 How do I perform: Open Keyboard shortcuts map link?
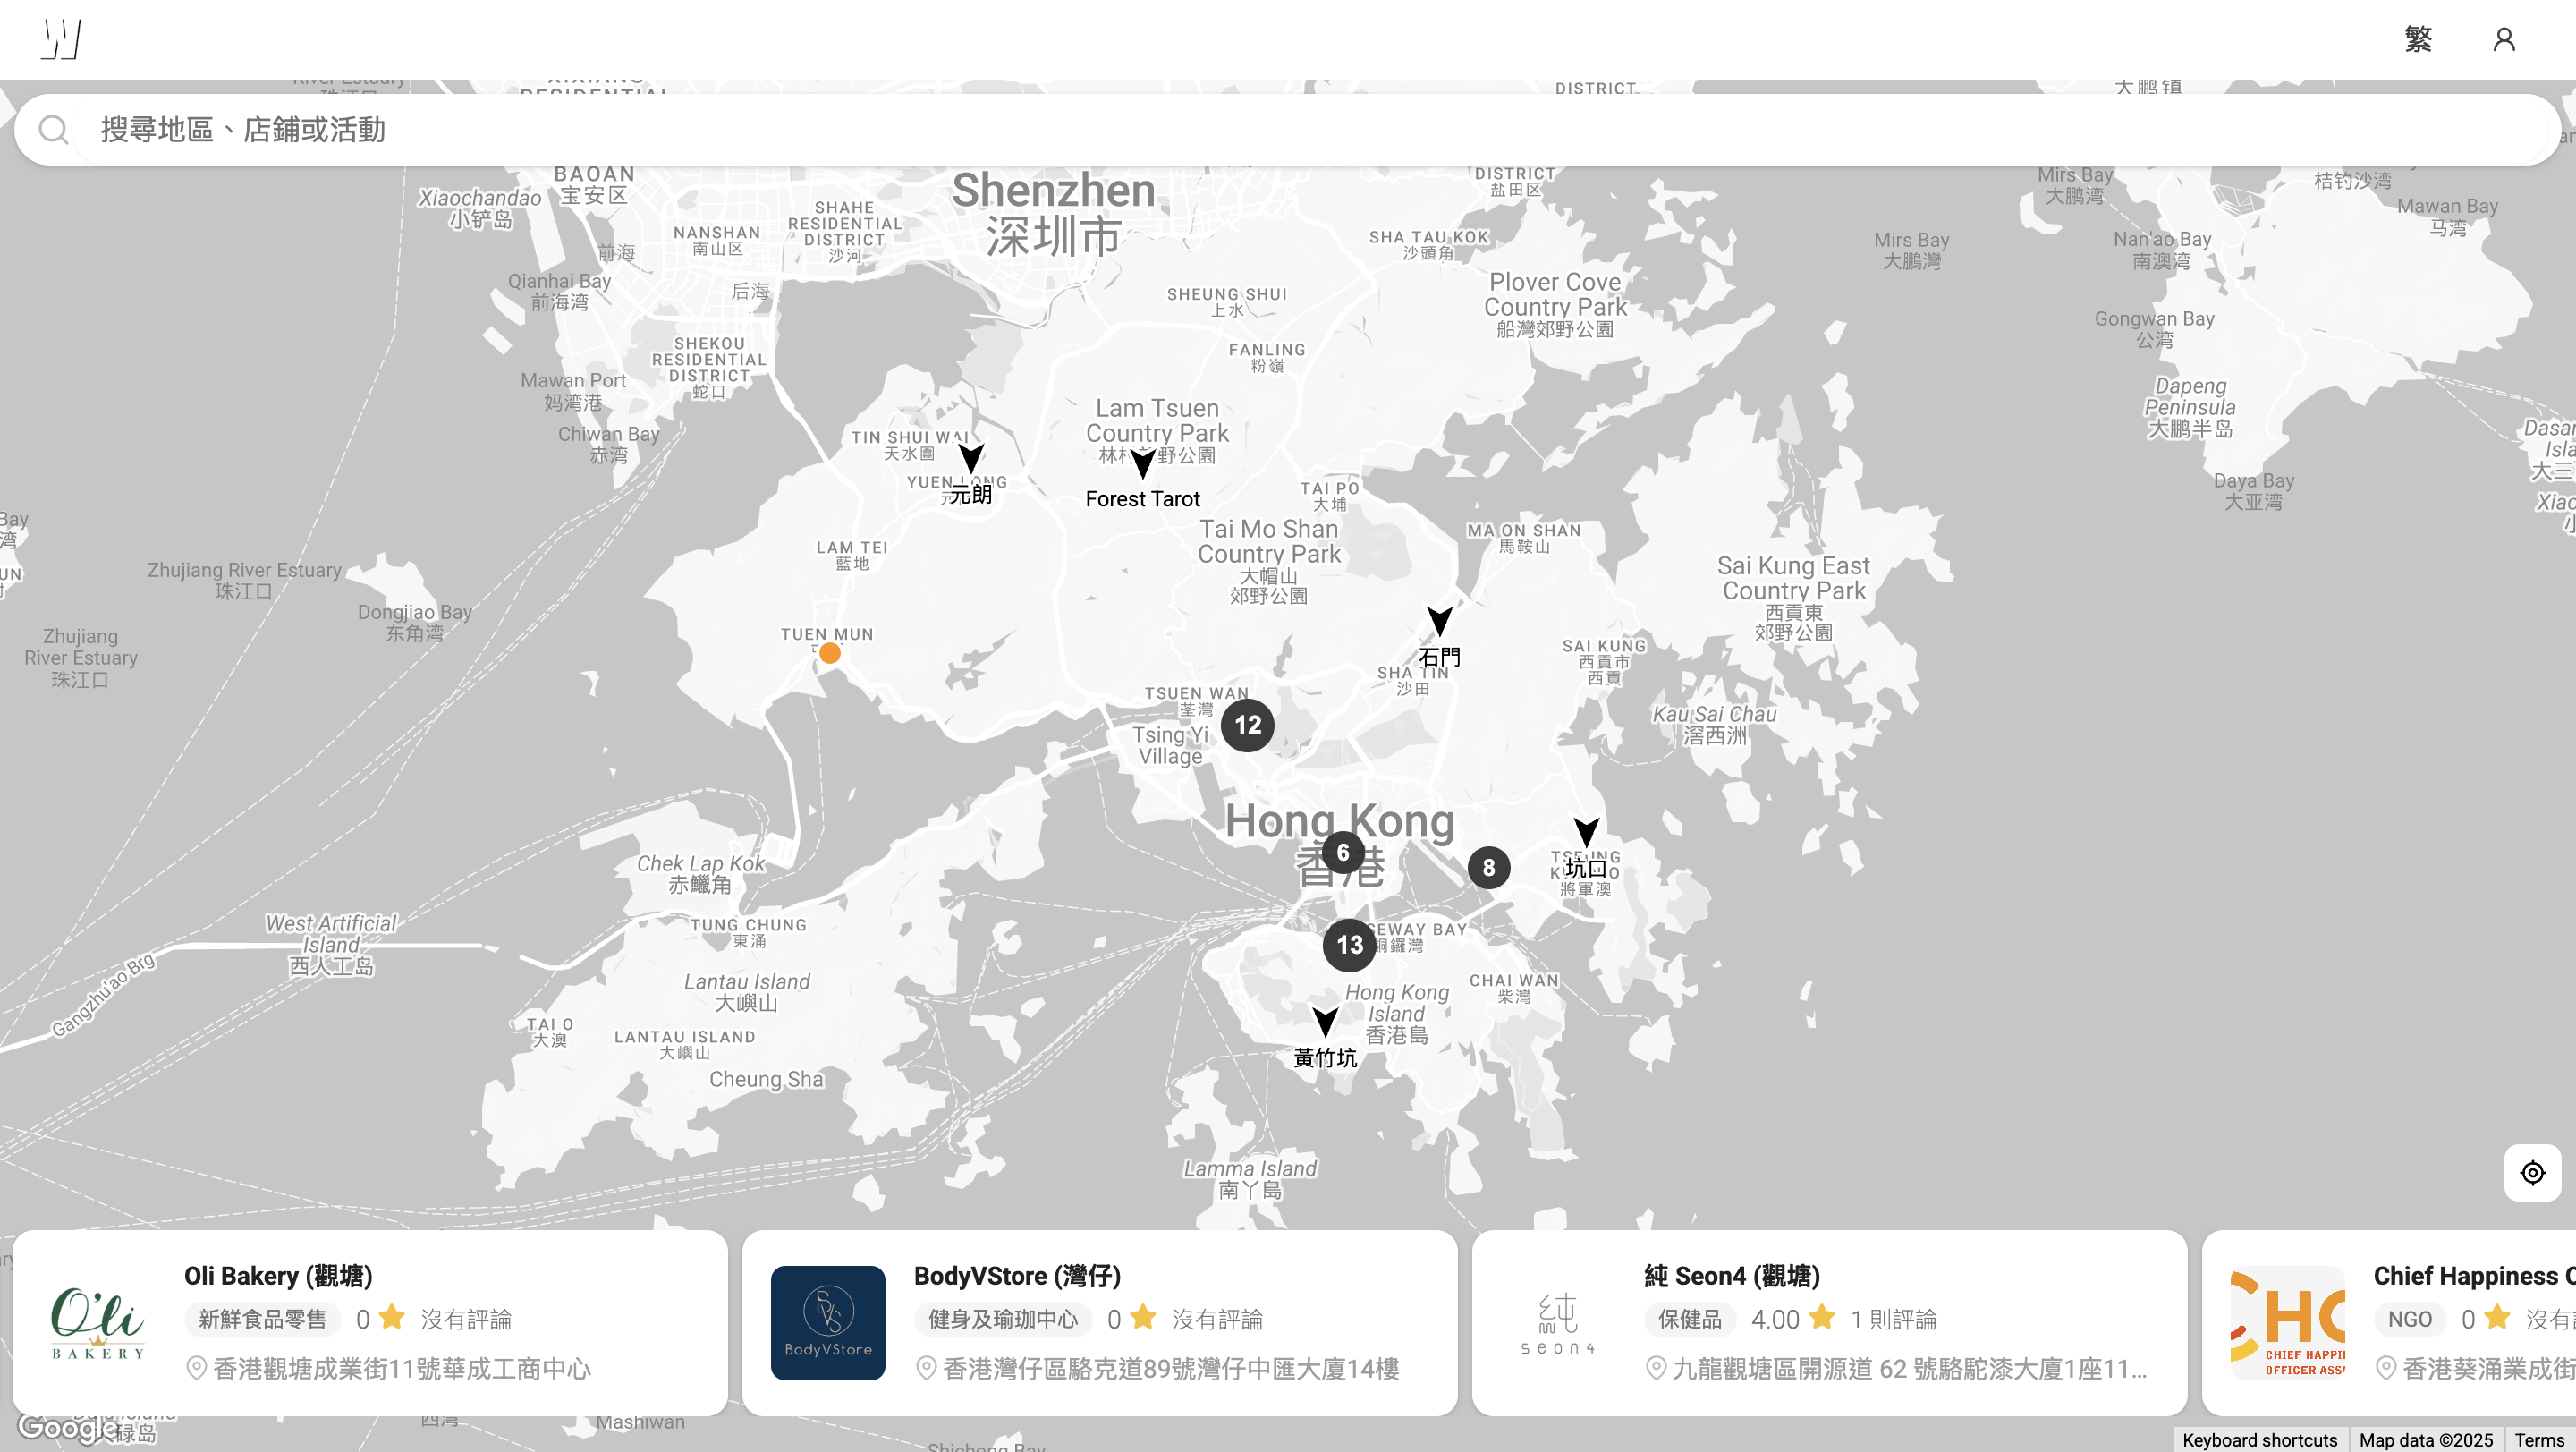(x=2259, y=1440)
